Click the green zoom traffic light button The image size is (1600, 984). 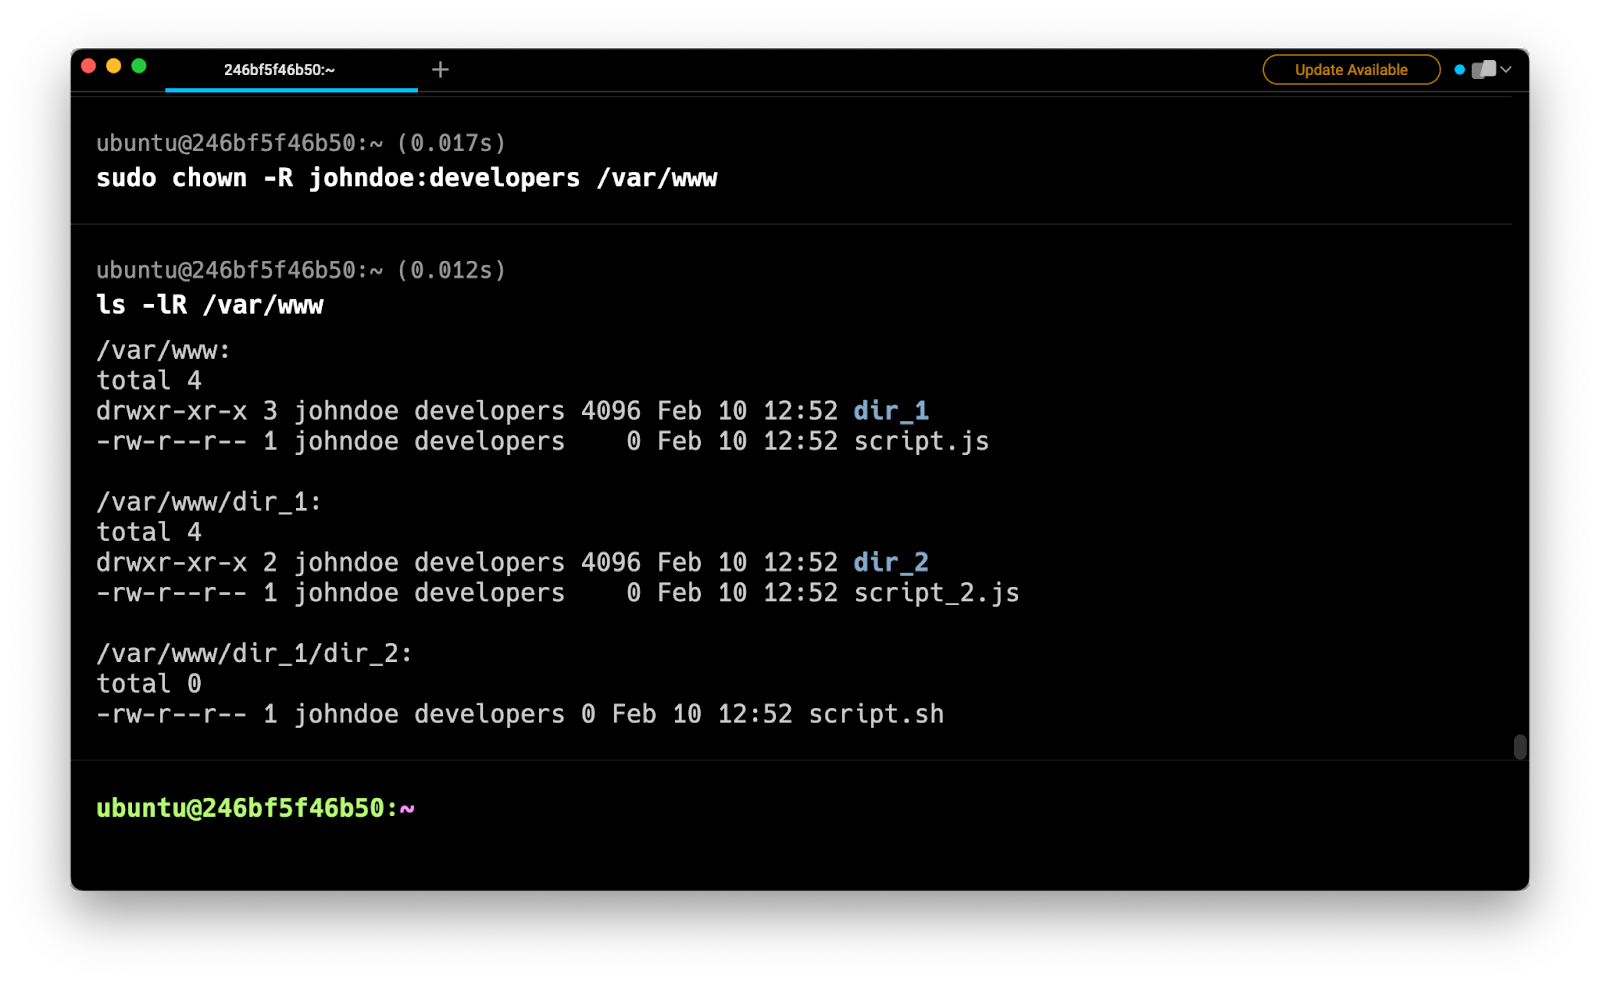click(137, 64)
